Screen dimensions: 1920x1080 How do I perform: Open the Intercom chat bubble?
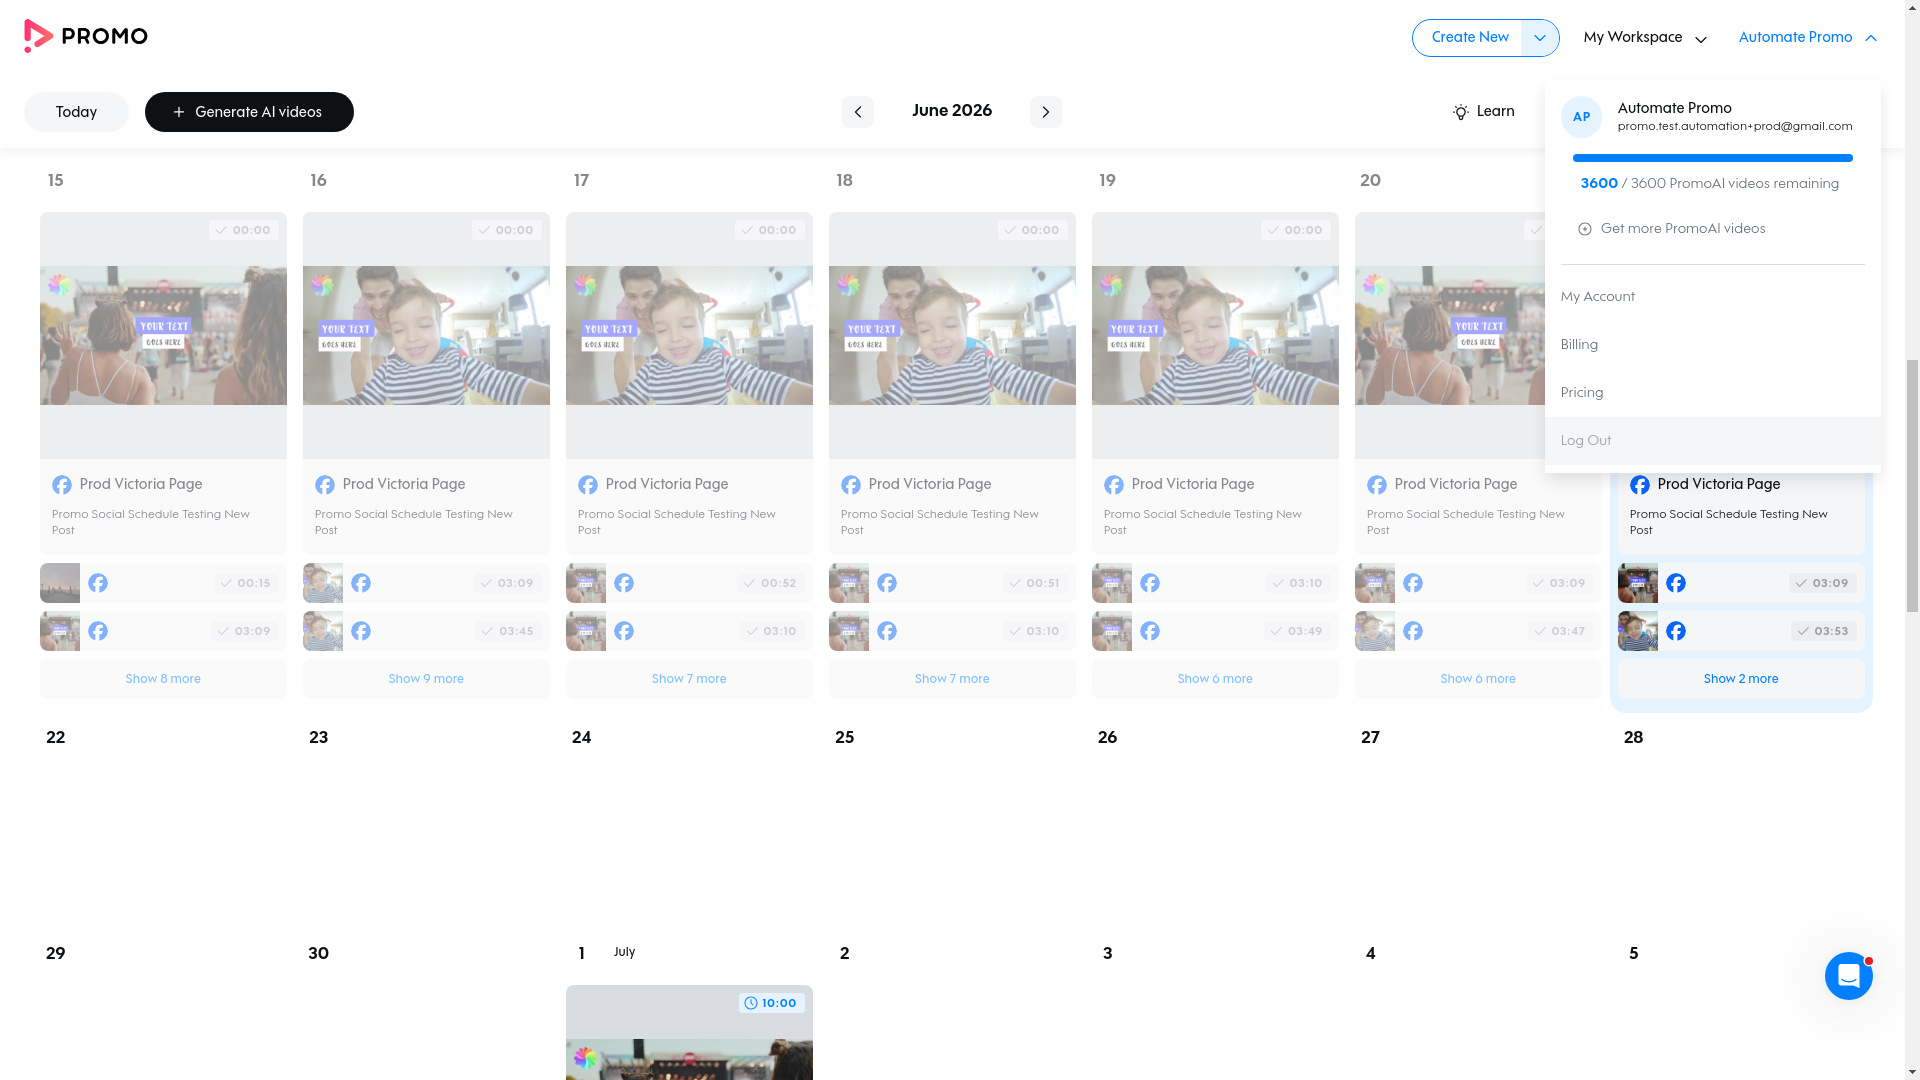click(x=1848, y=976)
